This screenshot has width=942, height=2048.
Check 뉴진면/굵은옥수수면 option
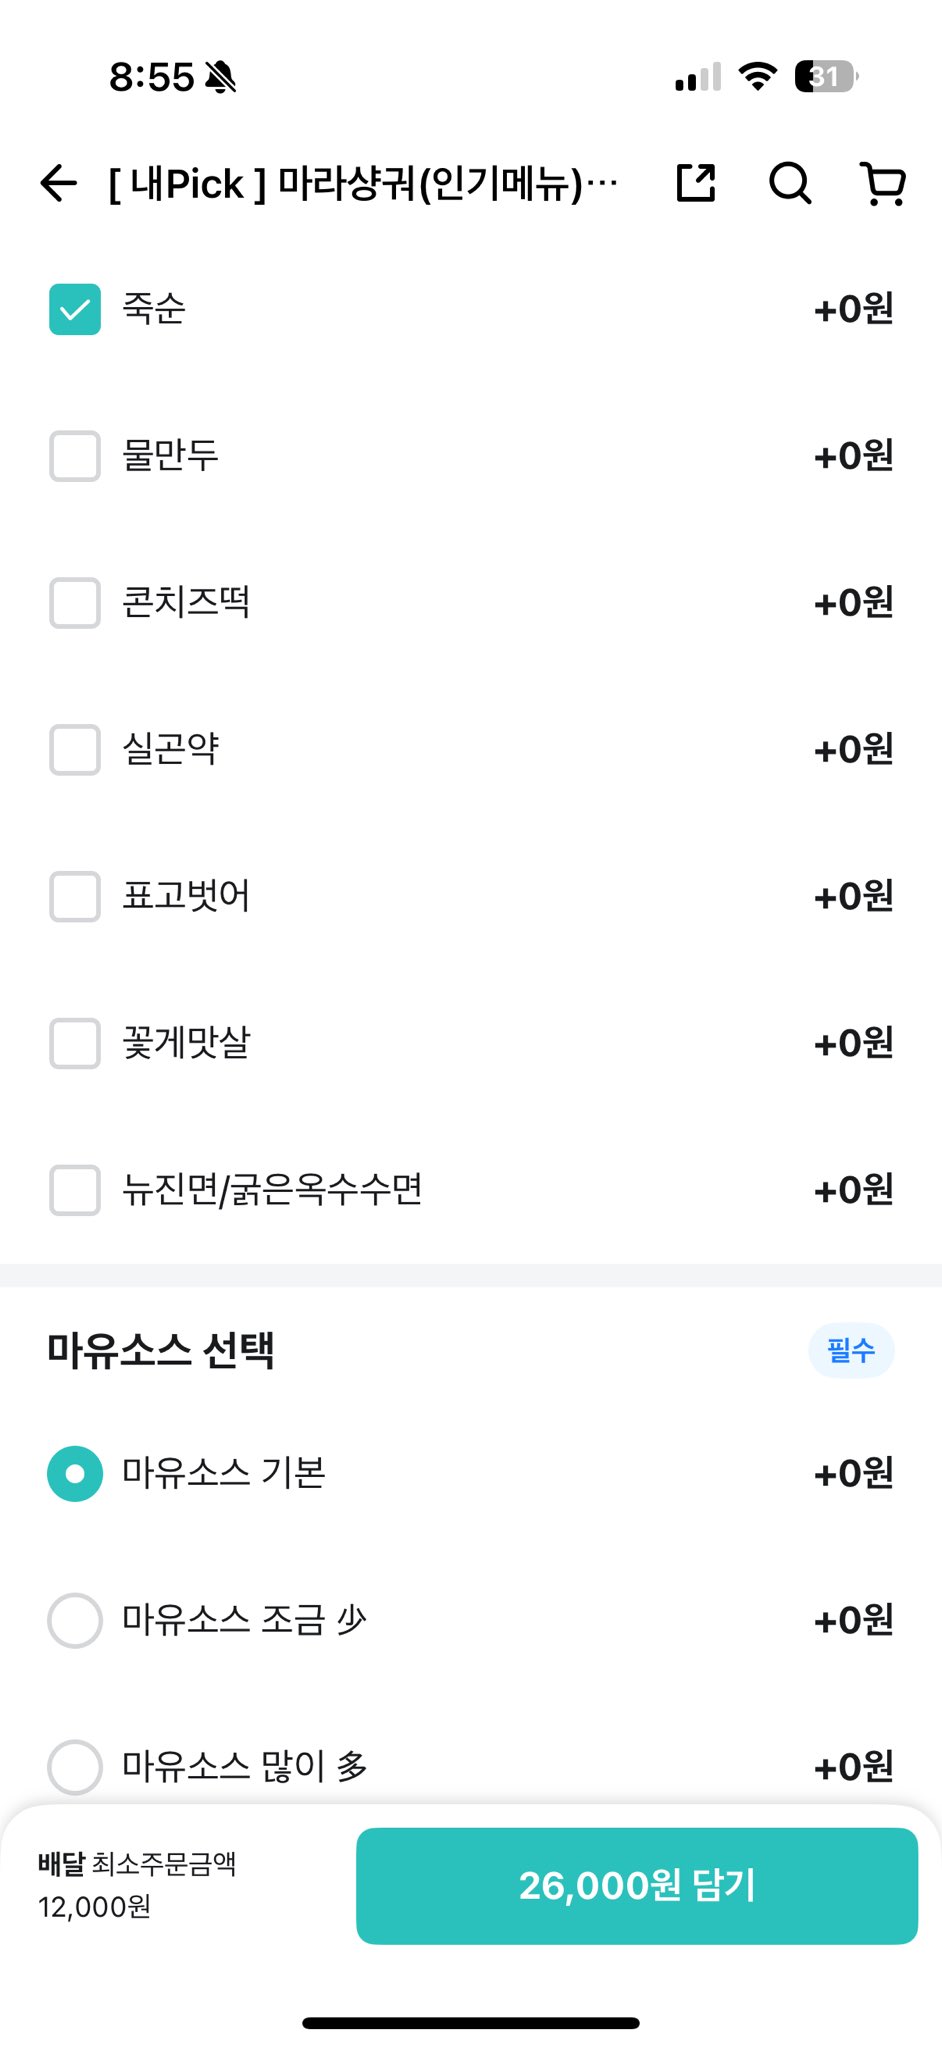(75, 1190)
